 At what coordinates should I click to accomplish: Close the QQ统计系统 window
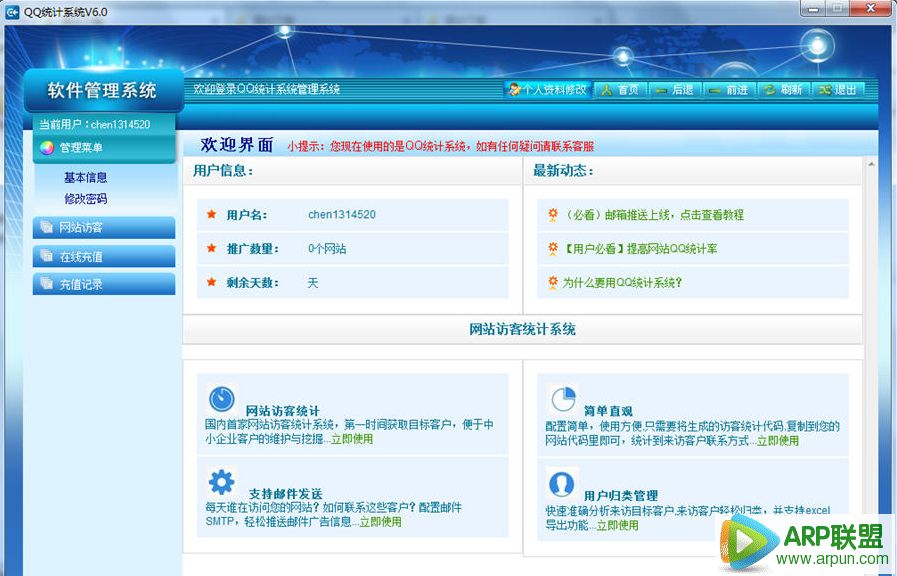coord(870,8)
